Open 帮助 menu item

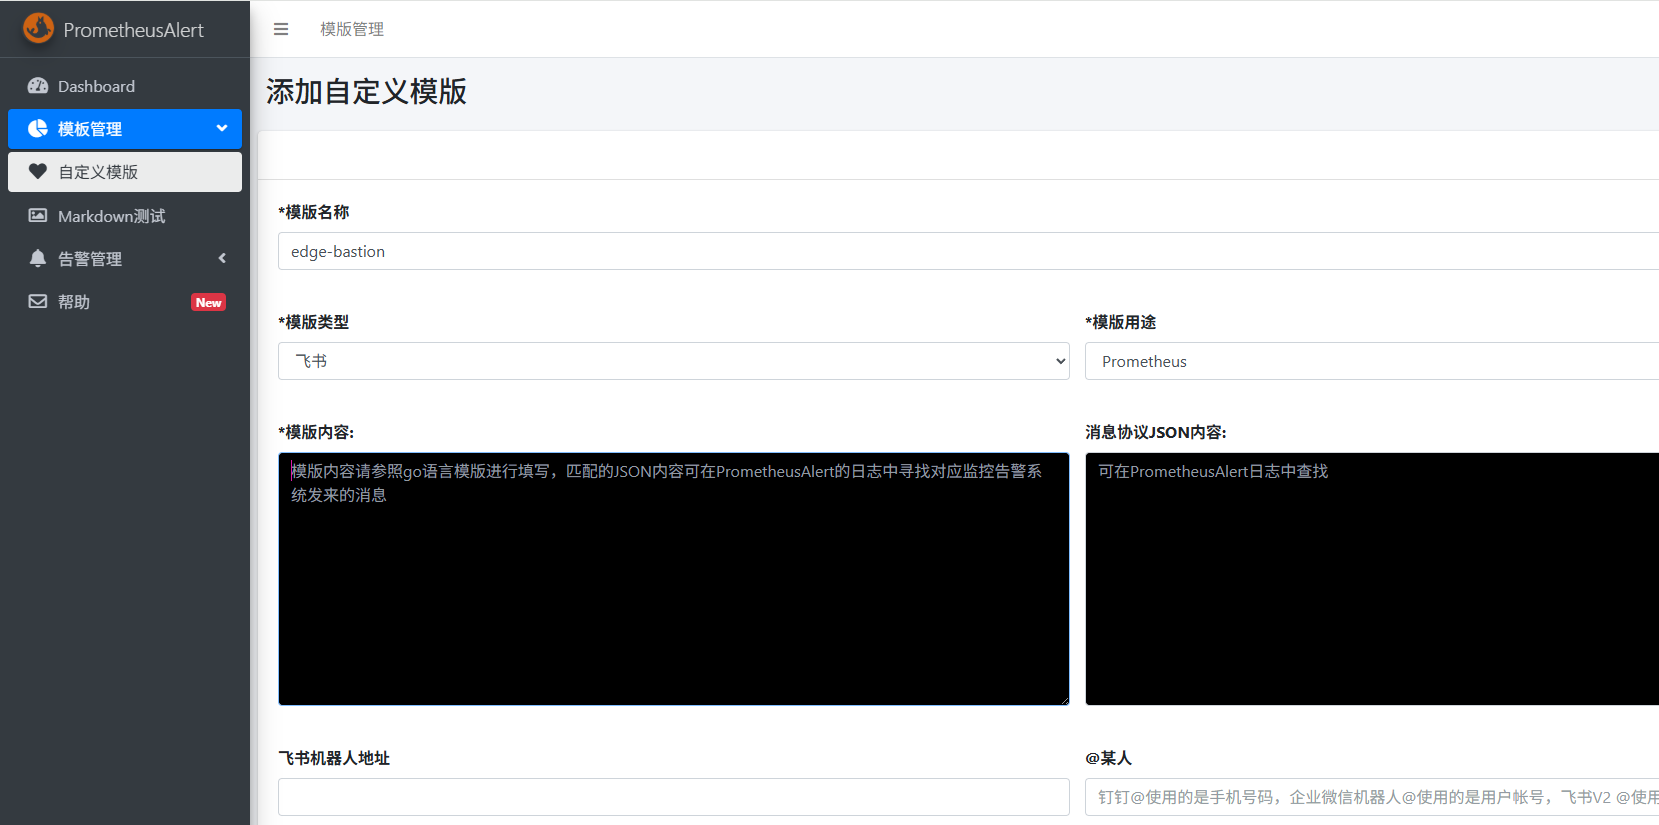coord(125,302)
